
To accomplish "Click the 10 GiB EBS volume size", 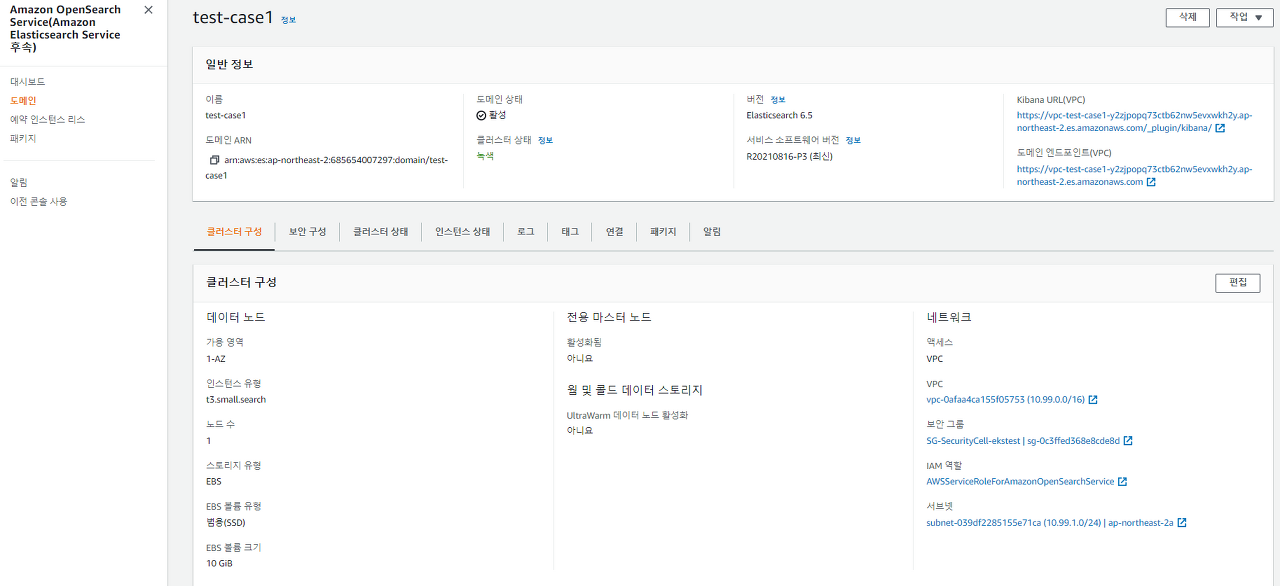I will coord(220,564).
